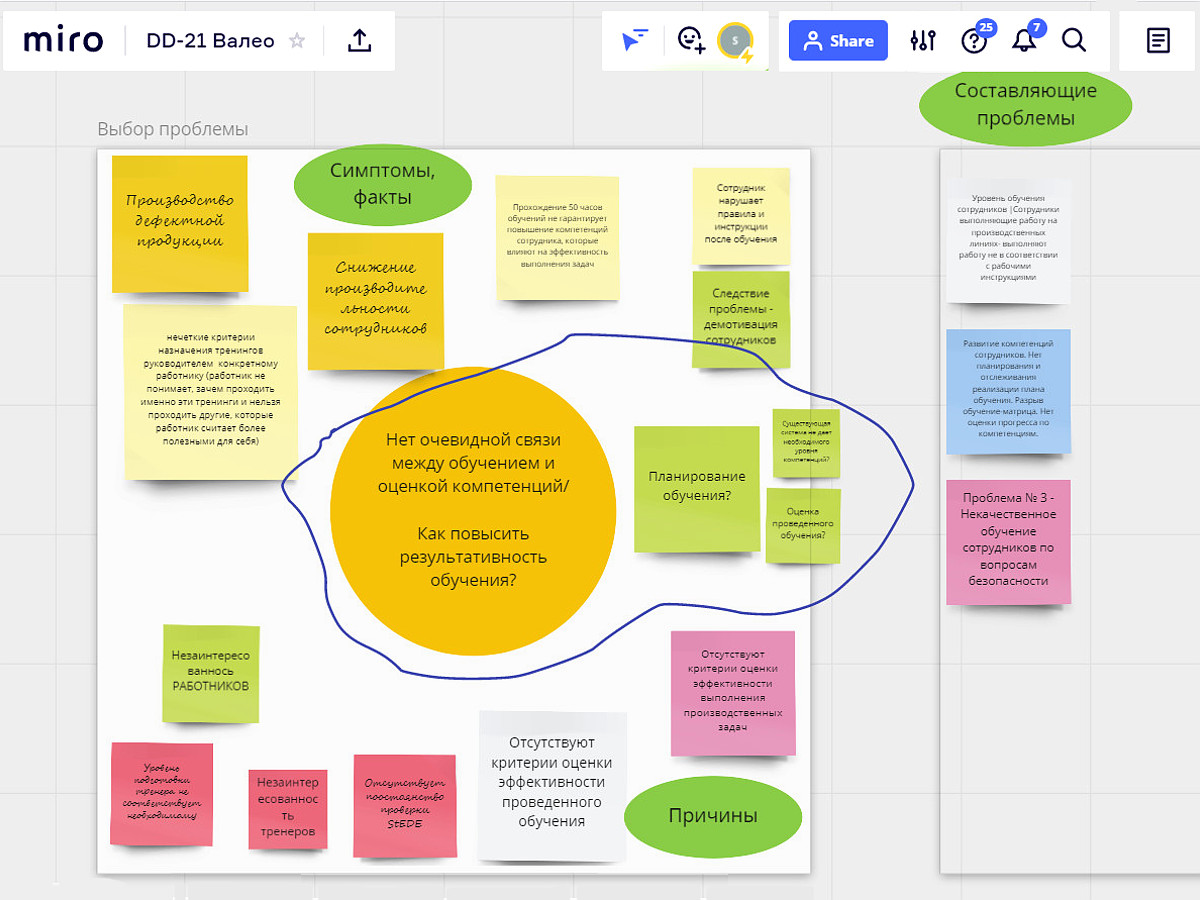The height and width of the screenshot is (900, 1200).
Task: Click the board title DD-21 Валео
Action: point(210,41)
